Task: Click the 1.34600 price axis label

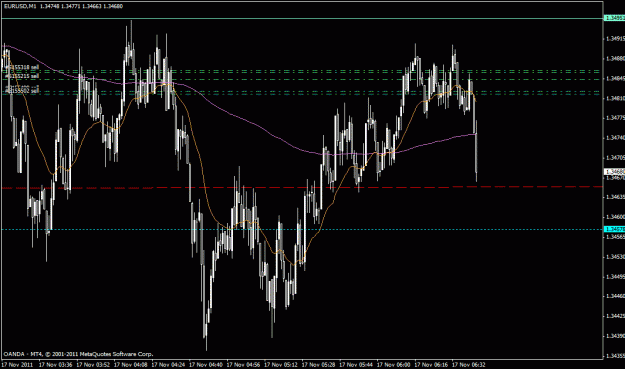Action: point(615,217)
